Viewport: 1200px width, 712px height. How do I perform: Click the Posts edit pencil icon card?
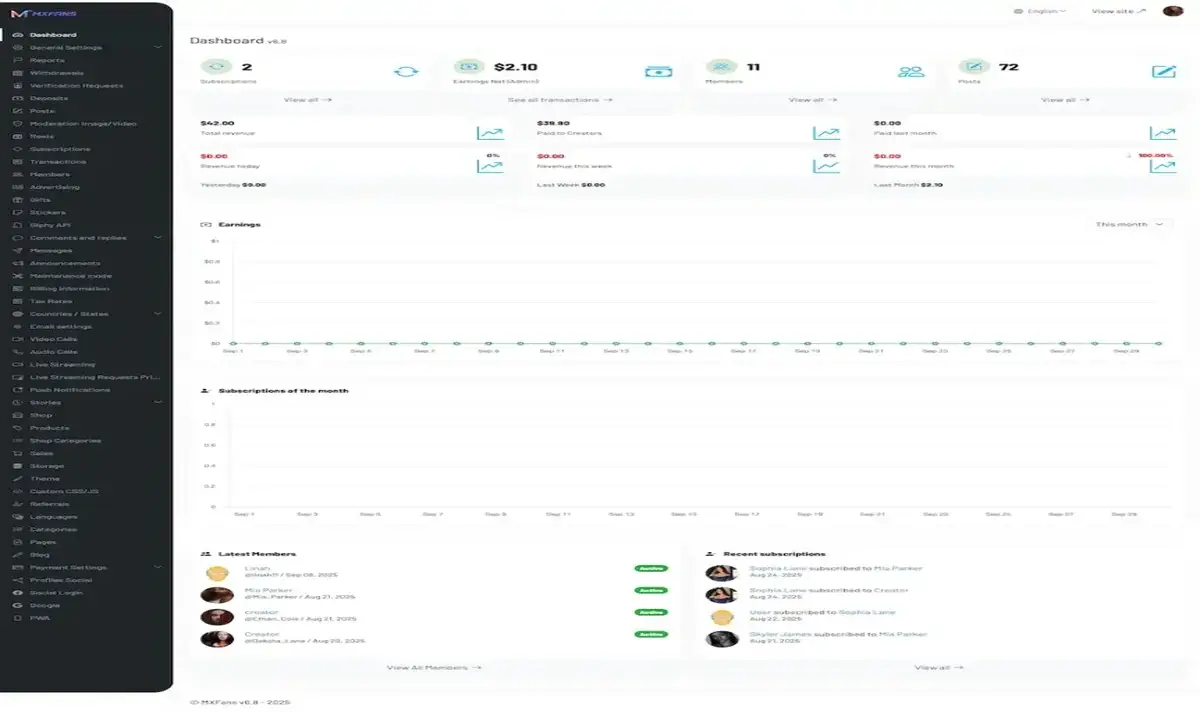pos(1163,72)
